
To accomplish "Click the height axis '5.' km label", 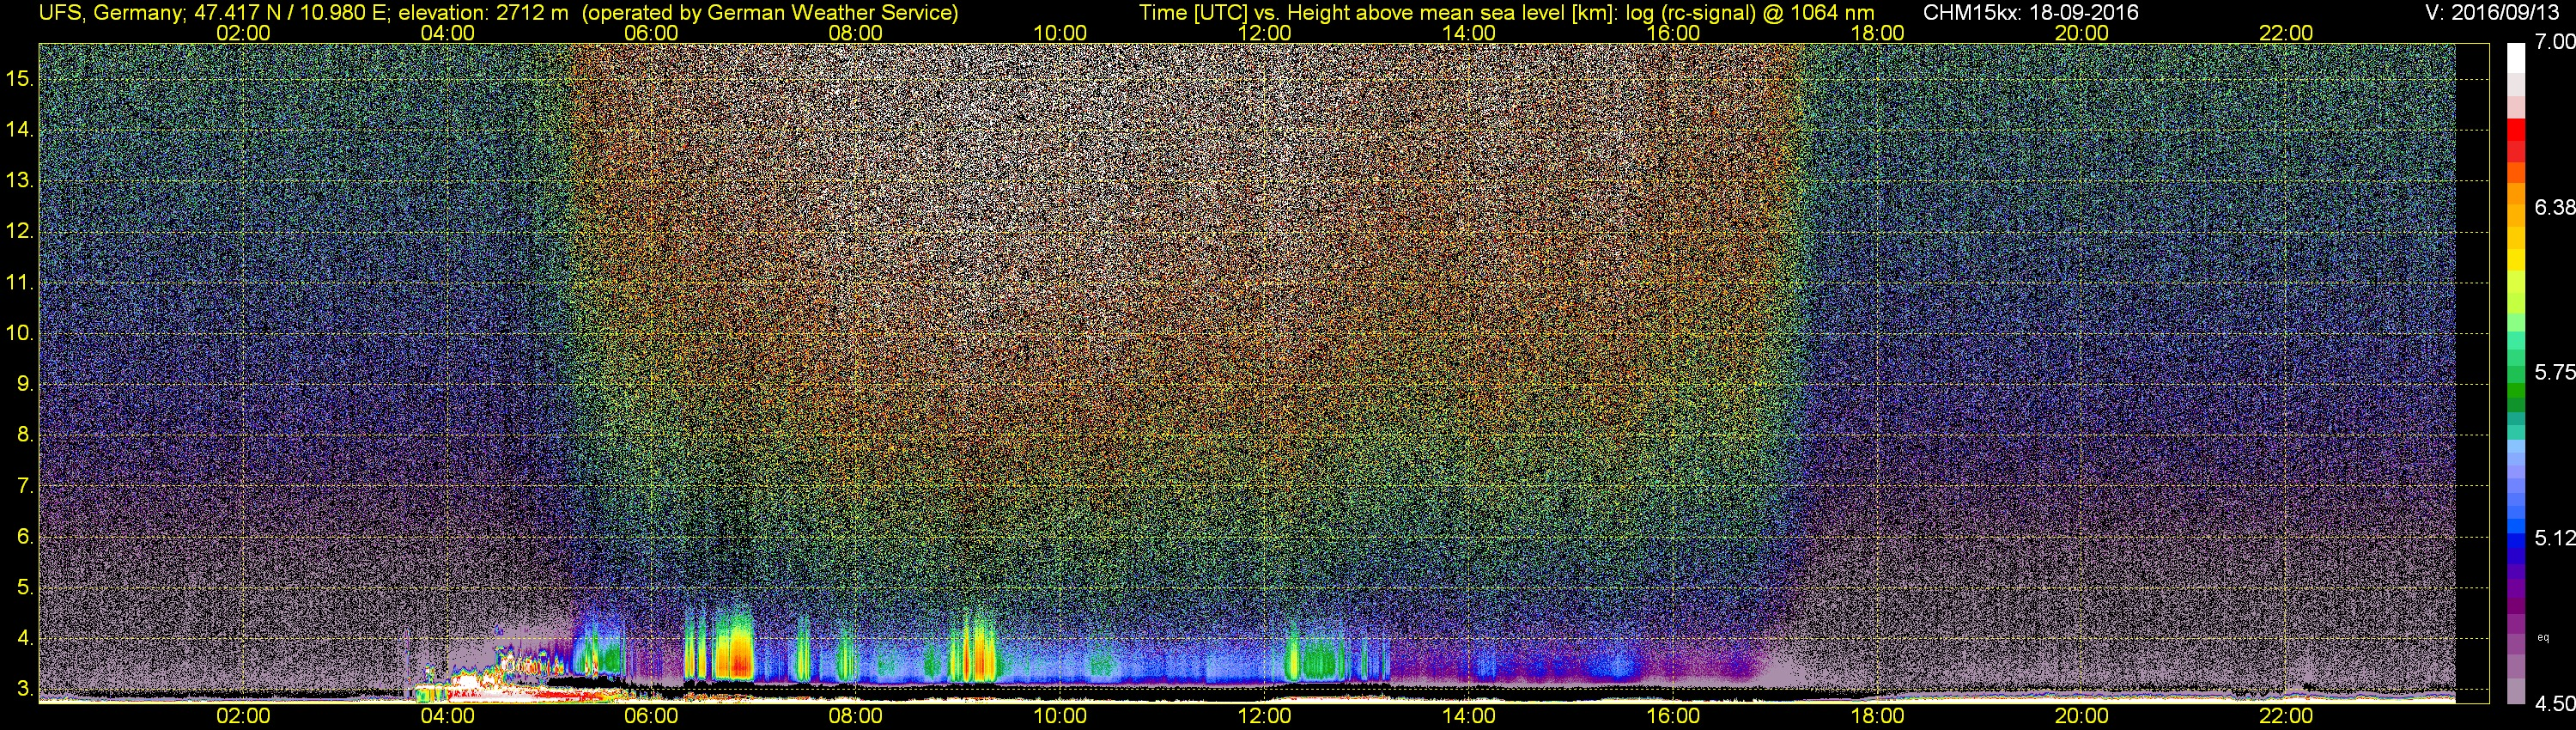I will 25,587.
